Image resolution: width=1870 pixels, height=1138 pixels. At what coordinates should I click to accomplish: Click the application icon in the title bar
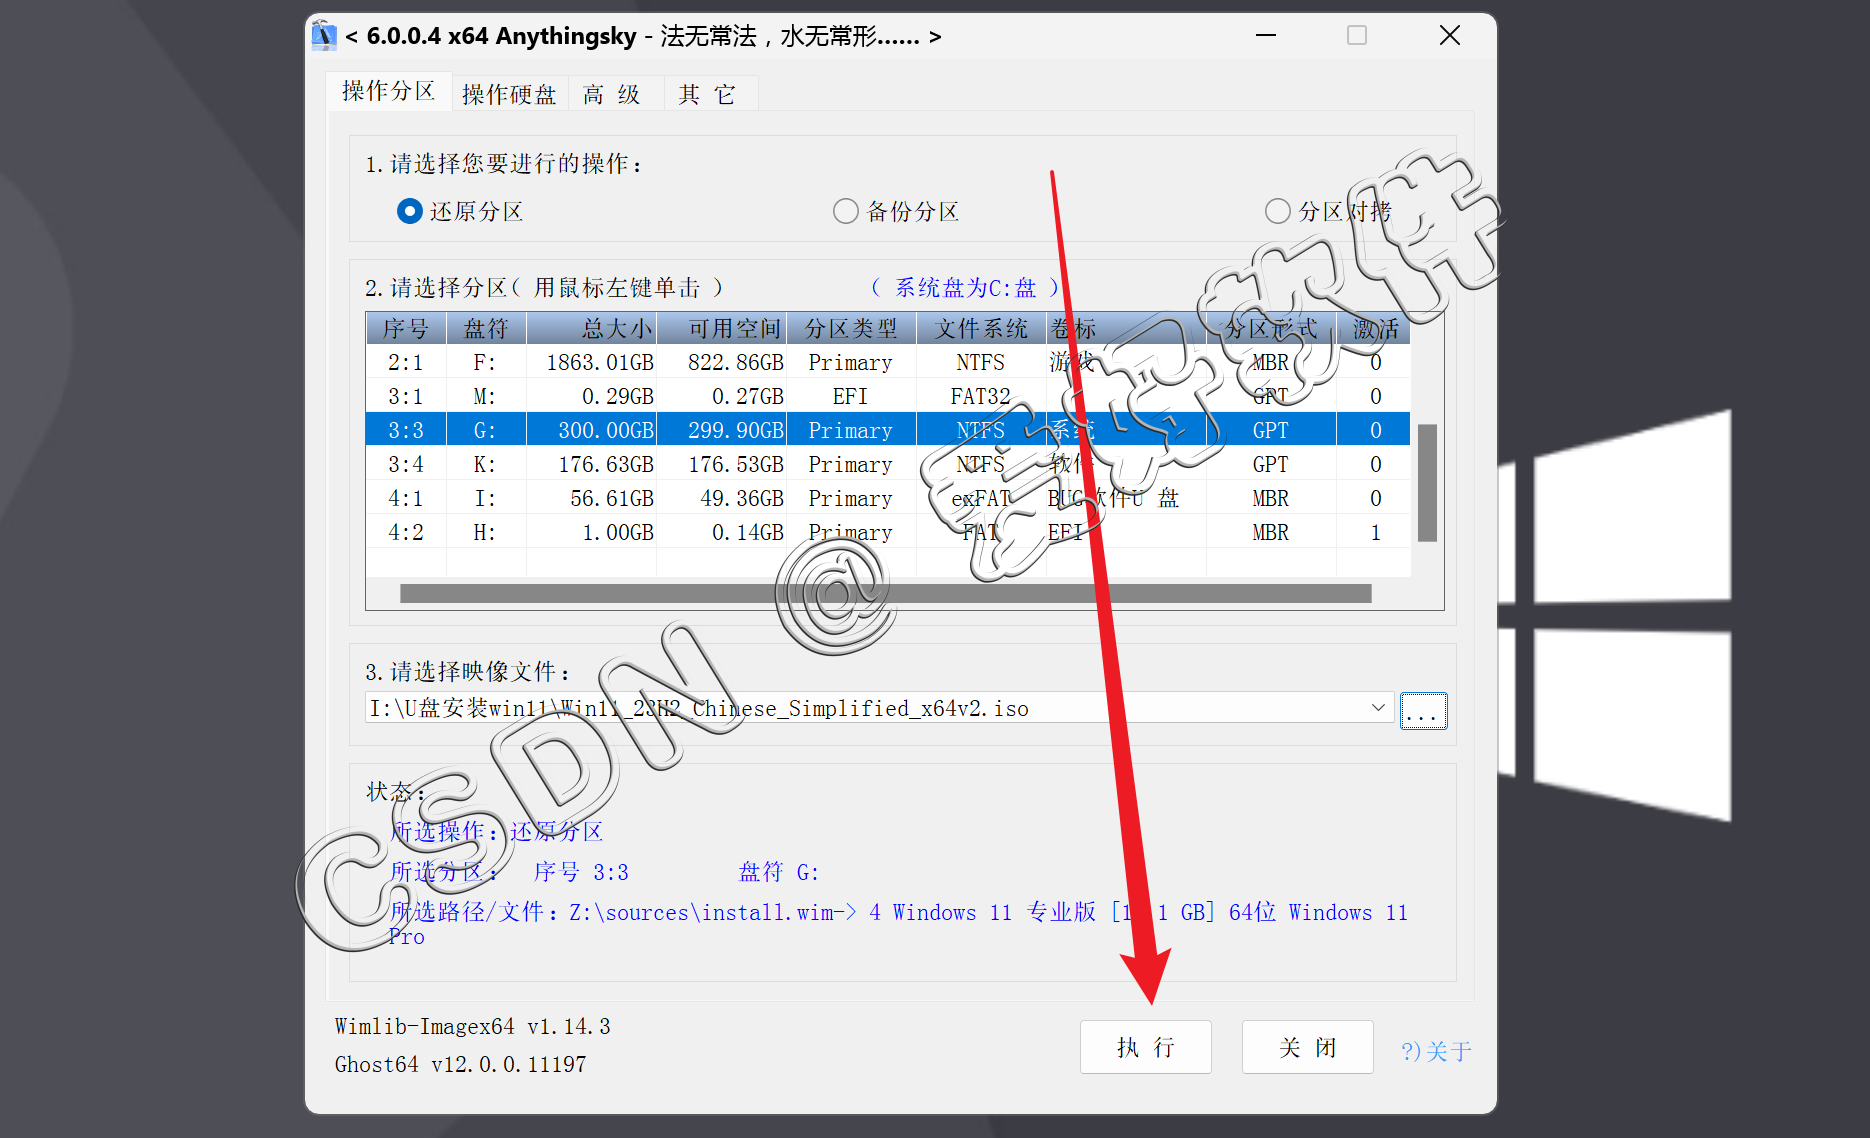click(x=324, y=36)
